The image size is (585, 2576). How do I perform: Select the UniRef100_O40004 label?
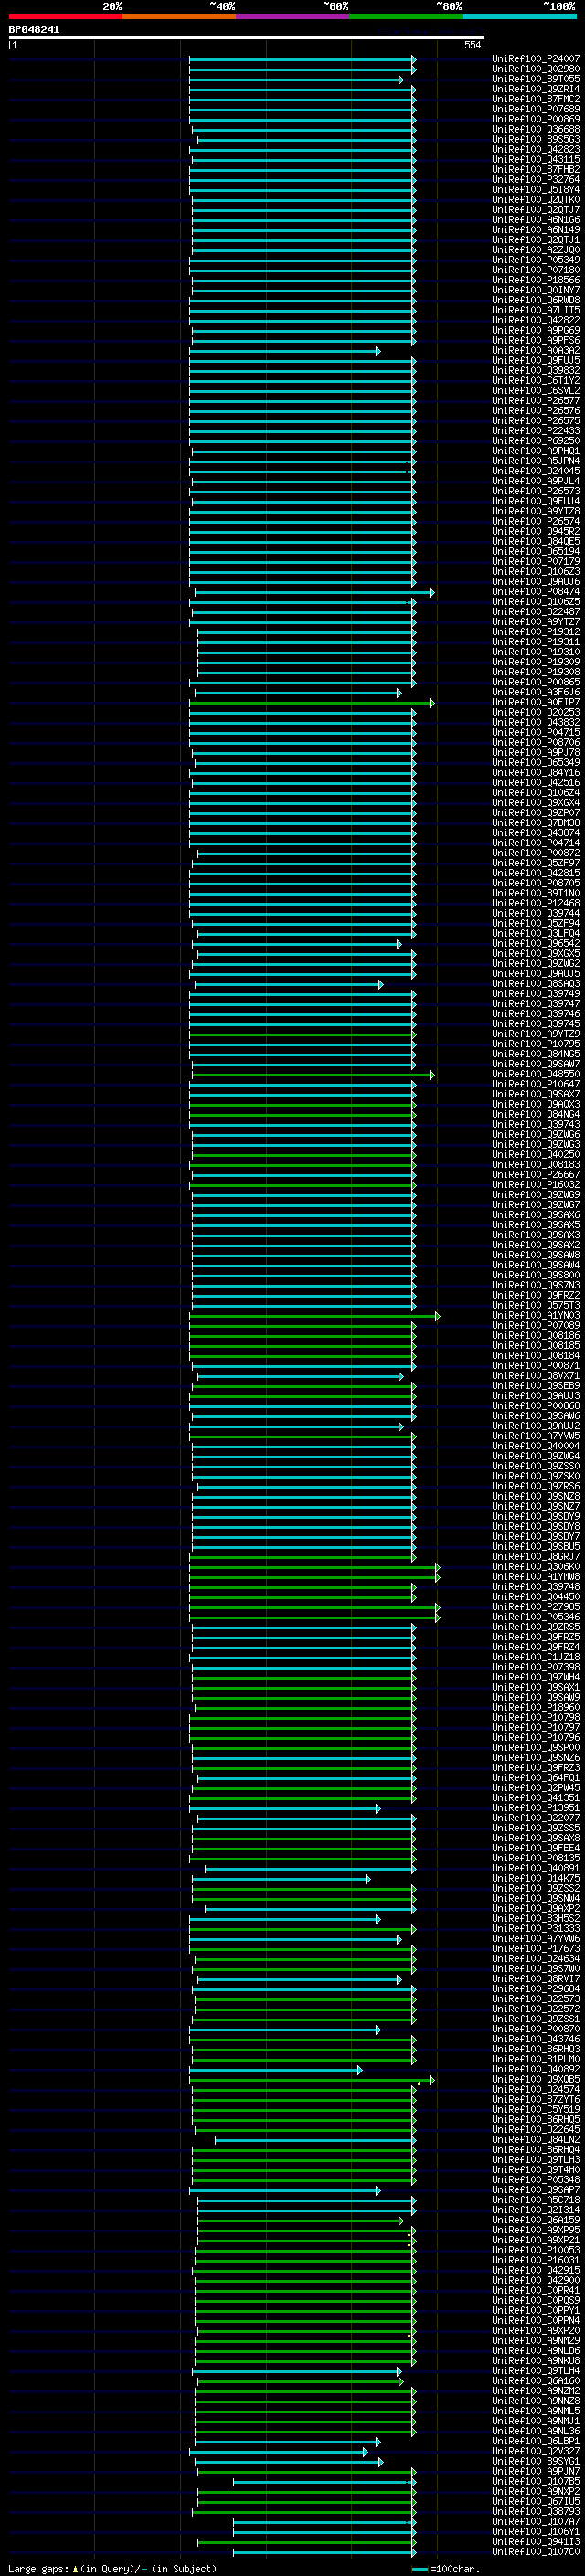pyautogui.click(x=536, y=1447)
